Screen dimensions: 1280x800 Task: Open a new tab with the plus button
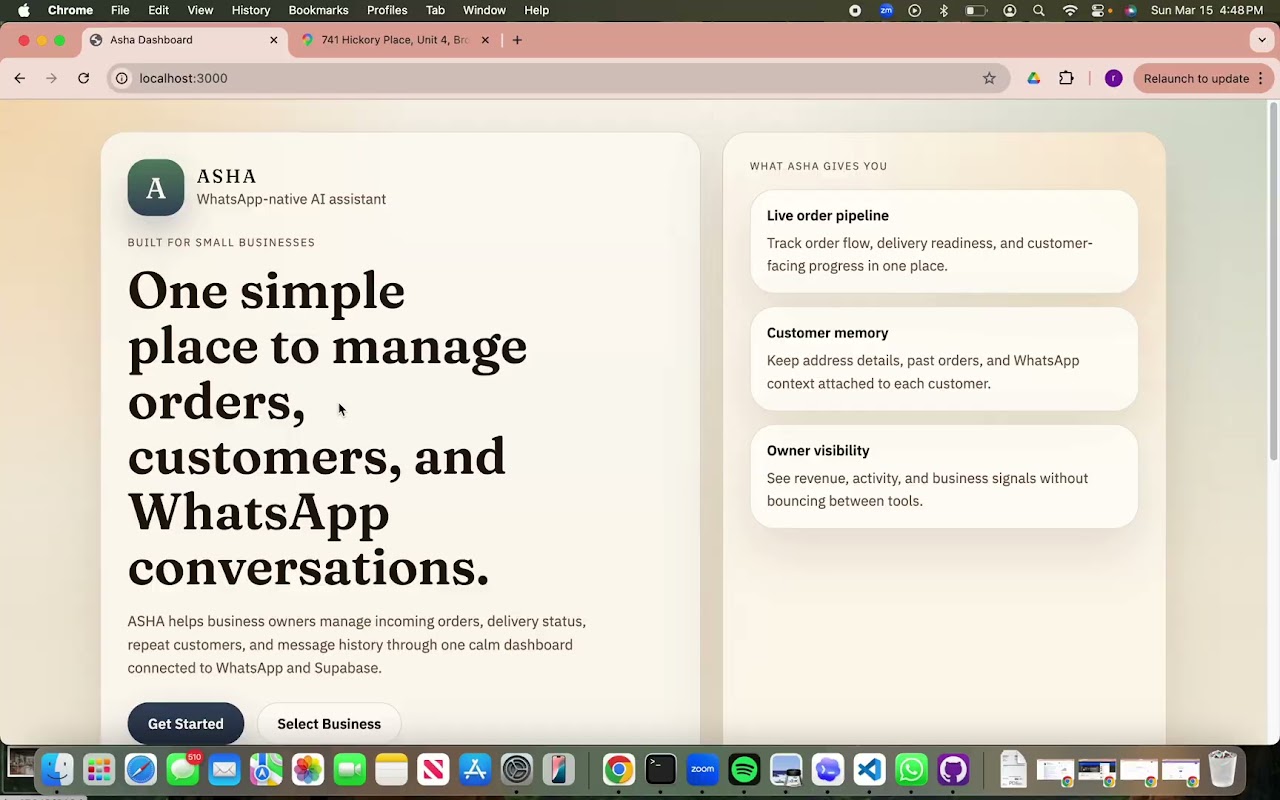tap(517, 40)
